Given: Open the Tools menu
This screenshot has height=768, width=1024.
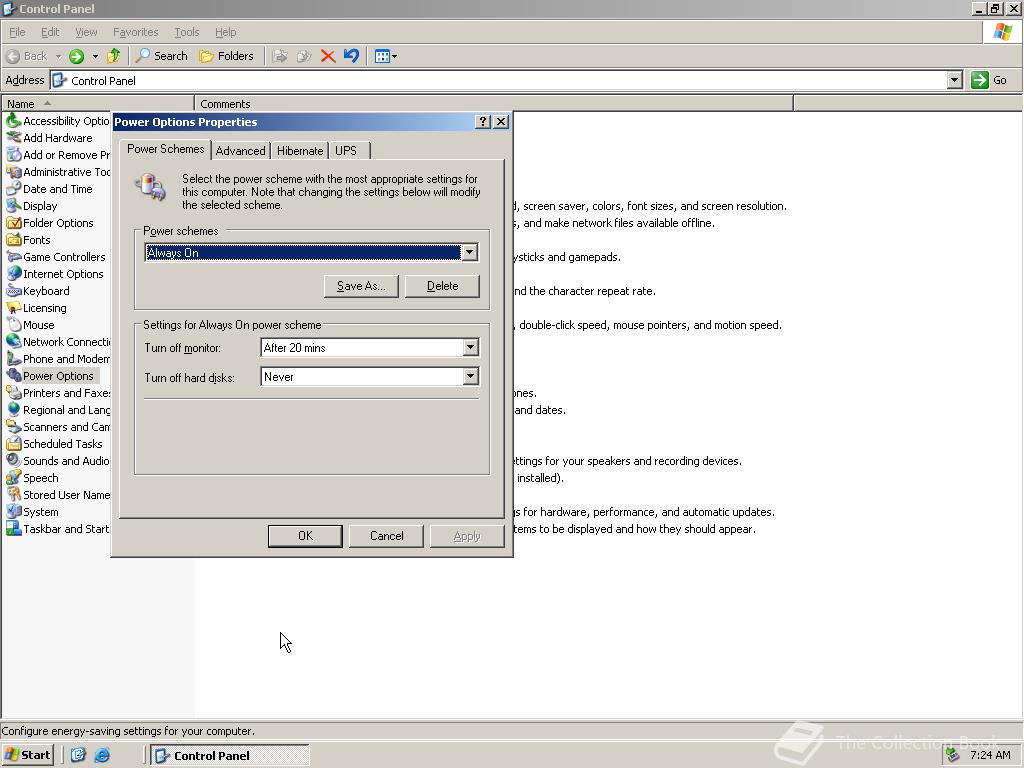Looking at the screenshot, I should pos(186,32).
